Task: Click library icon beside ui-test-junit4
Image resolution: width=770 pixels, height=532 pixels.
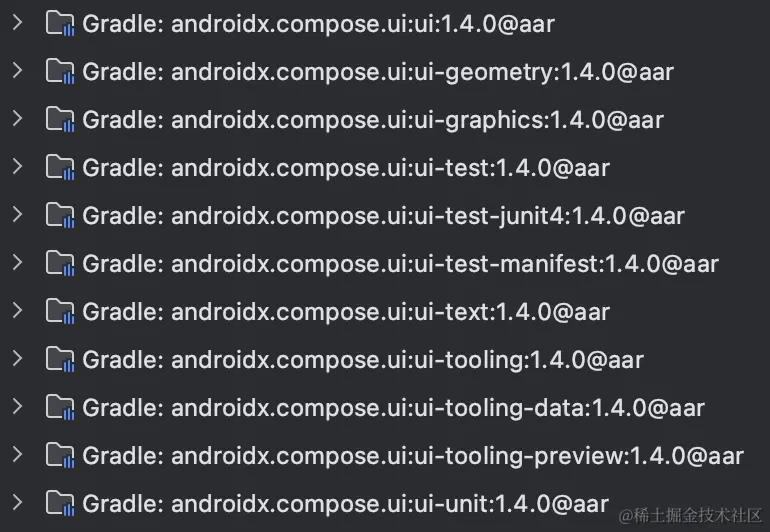Action: [60, 216]
